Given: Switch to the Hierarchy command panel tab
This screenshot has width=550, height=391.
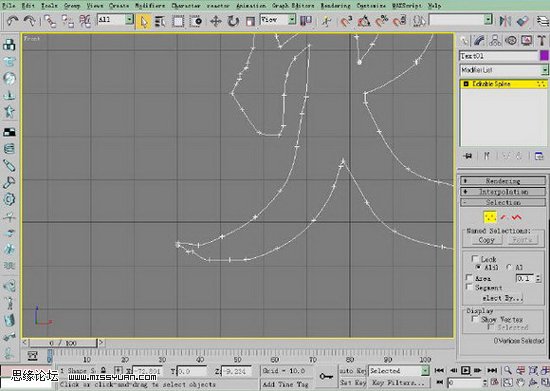Looking at the screenshot, I should 495,41.
